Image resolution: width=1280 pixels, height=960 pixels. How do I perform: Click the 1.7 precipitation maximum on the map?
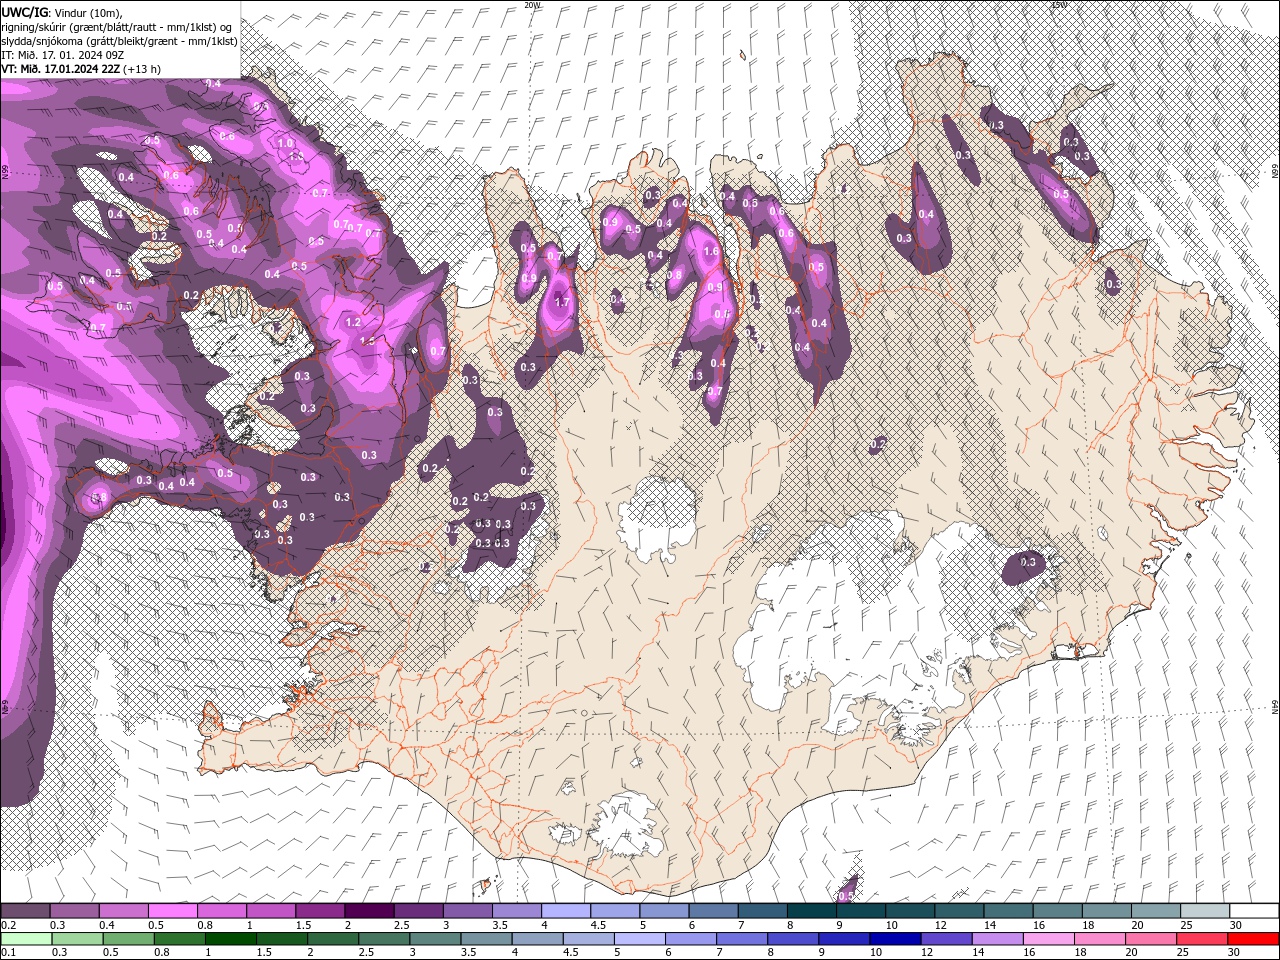[562, 301]
